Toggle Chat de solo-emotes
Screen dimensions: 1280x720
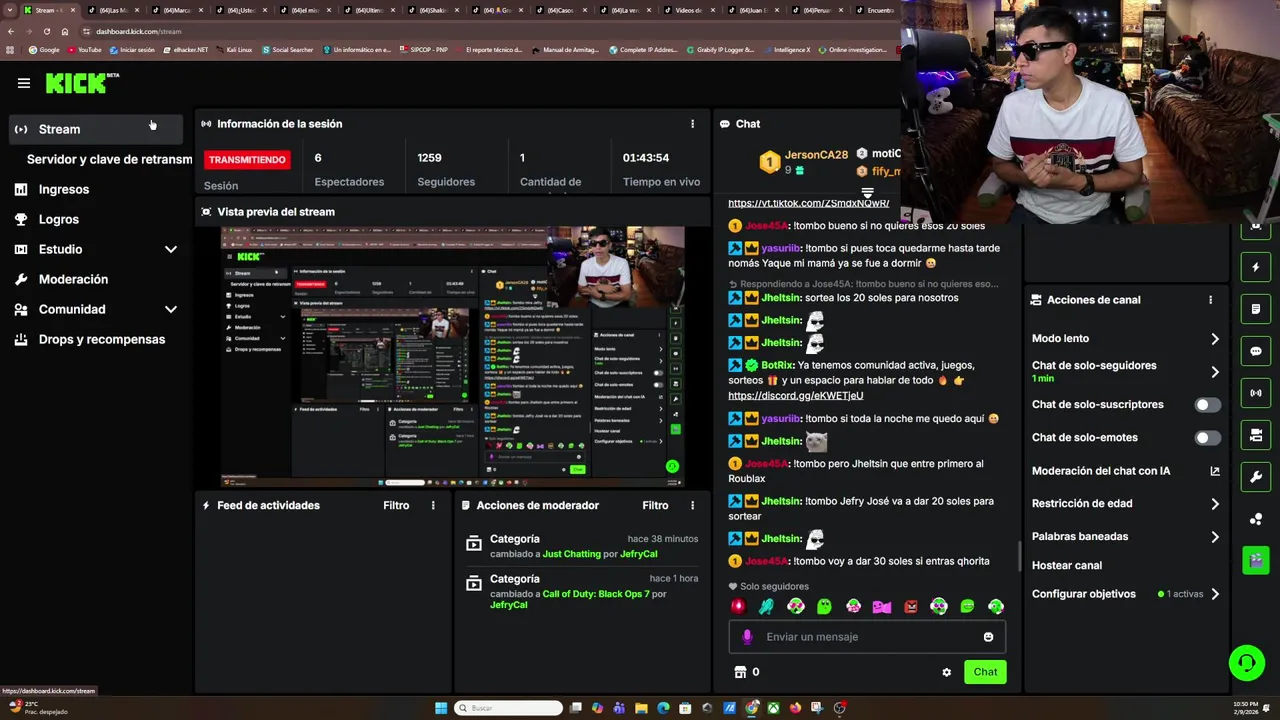(x=1208, y=438)
